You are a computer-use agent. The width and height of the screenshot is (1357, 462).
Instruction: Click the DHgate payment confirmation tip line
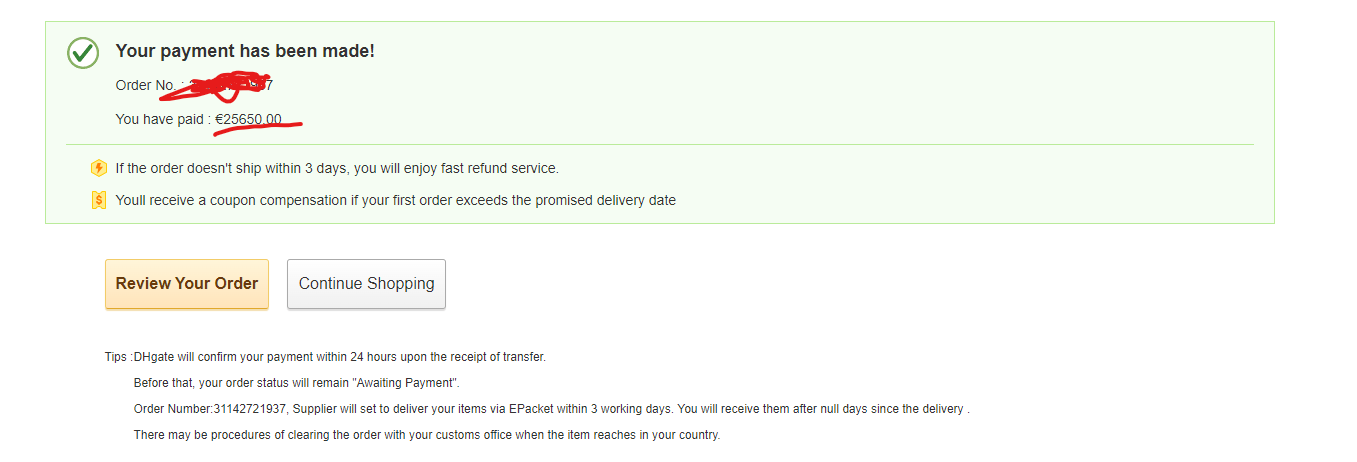click(x=340, y=357)
